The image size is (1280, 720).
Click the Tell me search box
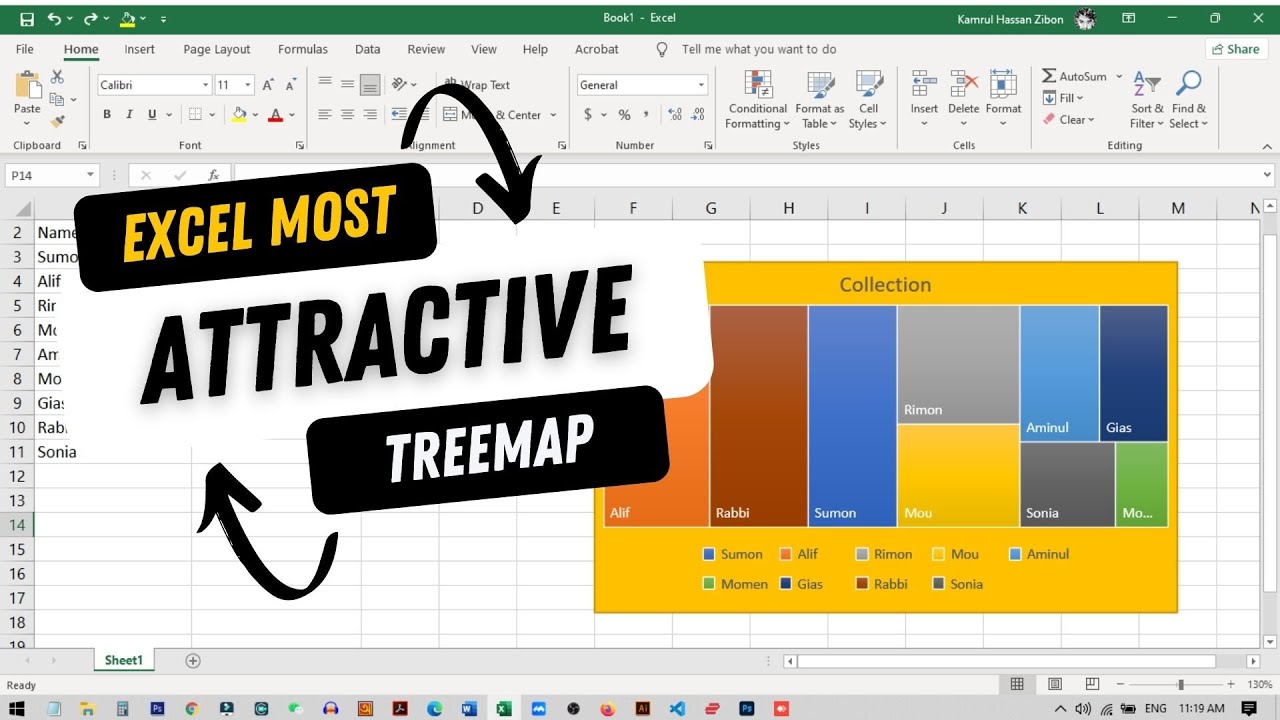759,49
